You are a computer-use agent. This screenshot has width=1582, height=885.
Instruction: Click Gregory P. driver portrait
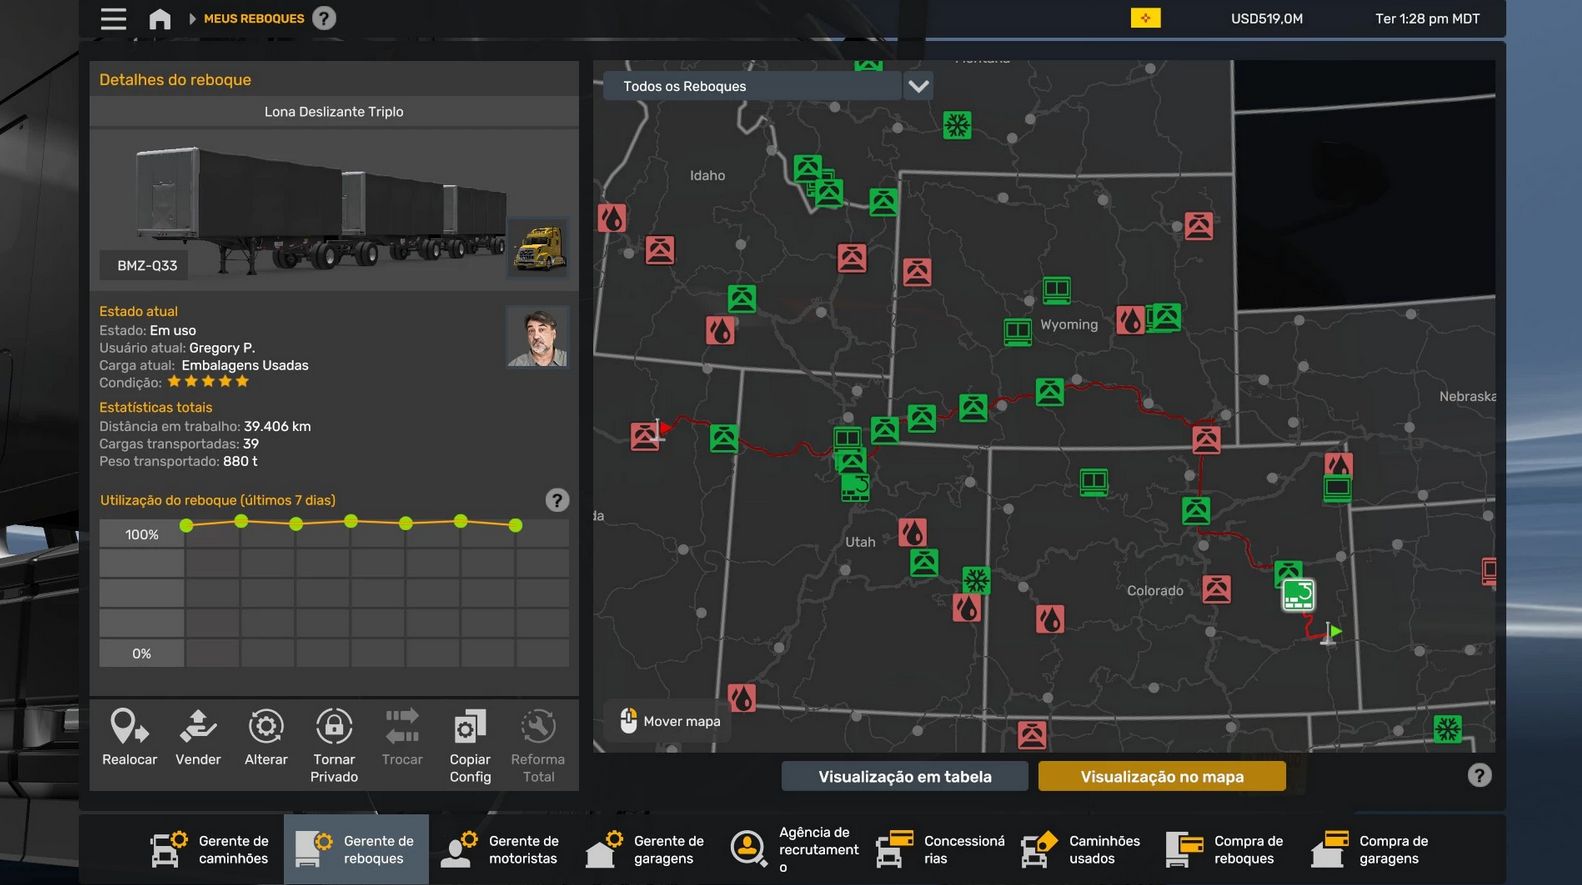tap(538, 337)
